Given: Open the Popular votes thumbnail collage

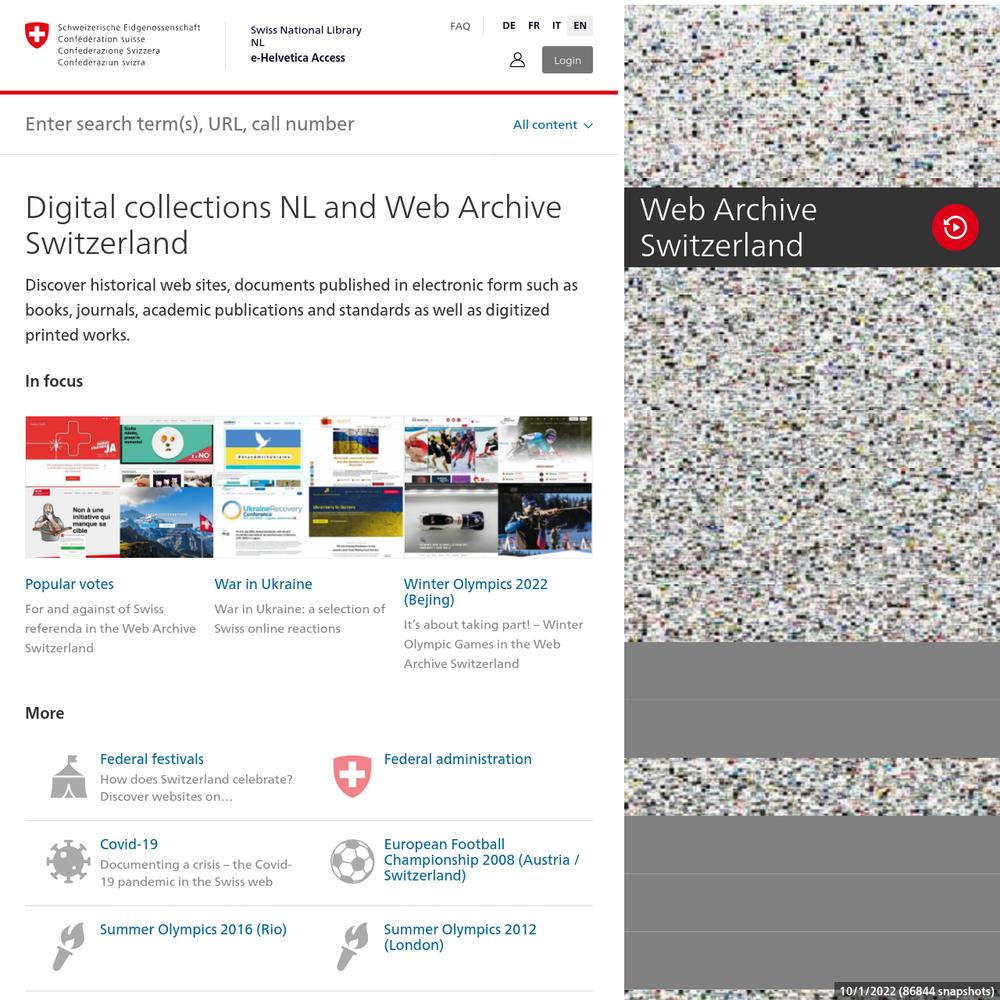Looking at the screenshot, I should pos(119,487).
